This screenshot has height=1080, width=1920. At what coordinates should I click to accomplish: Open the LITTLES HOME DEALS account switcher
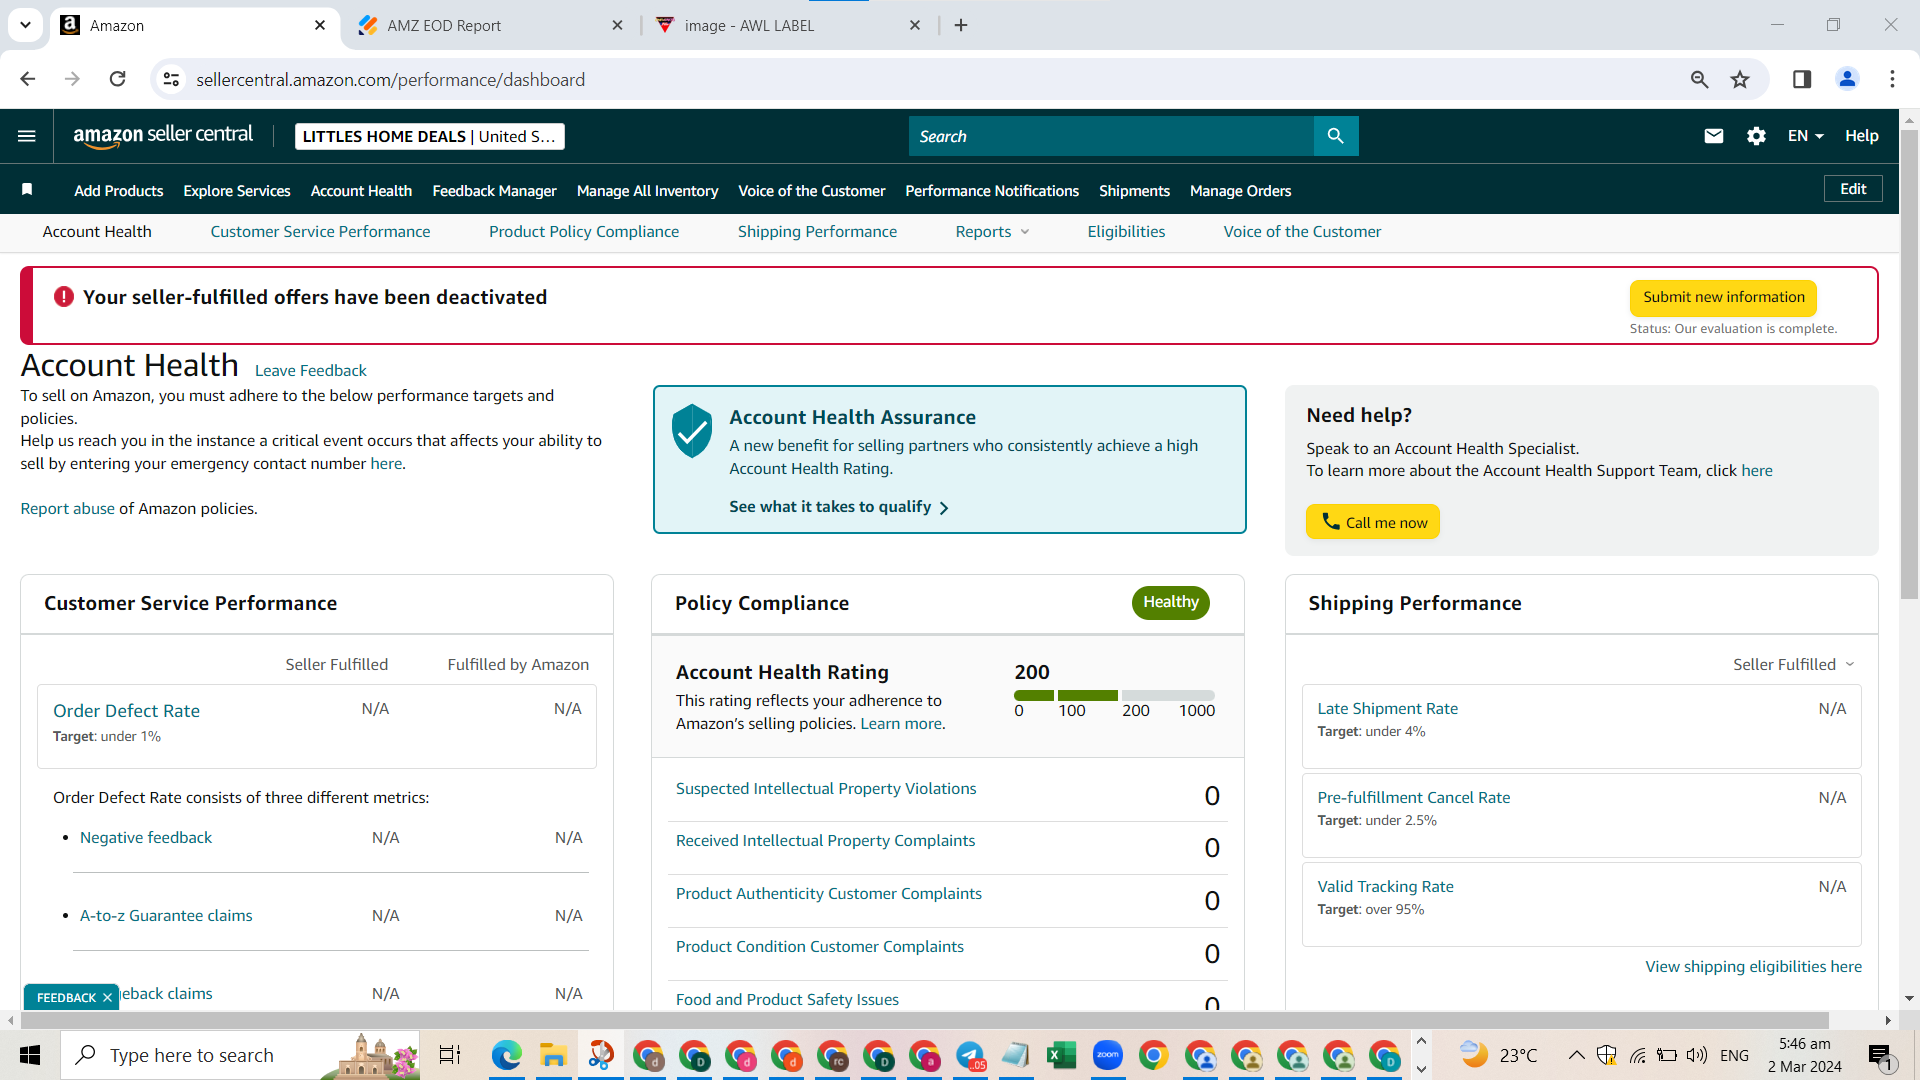pyautogui.click(x=430, y=136)
